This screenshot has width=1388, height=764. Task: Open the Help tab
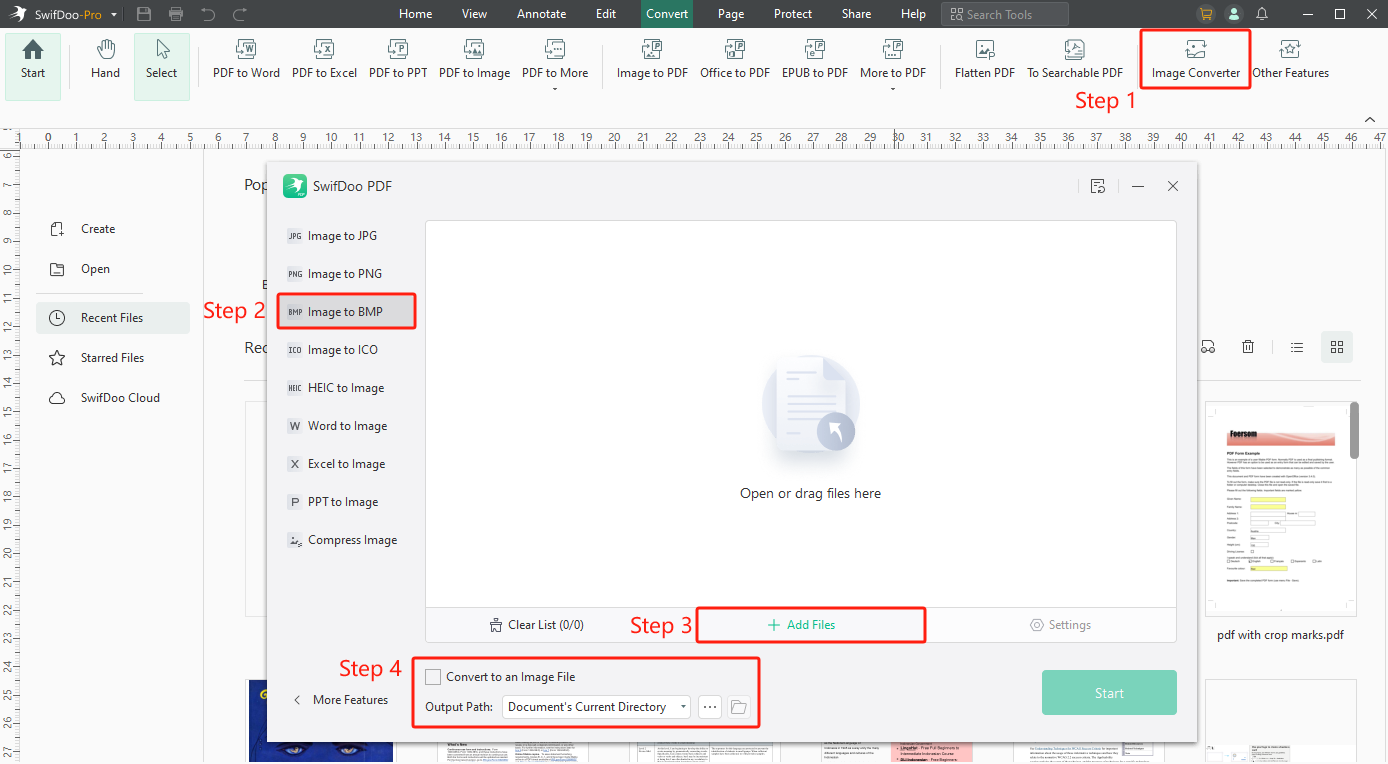(913, 14)
